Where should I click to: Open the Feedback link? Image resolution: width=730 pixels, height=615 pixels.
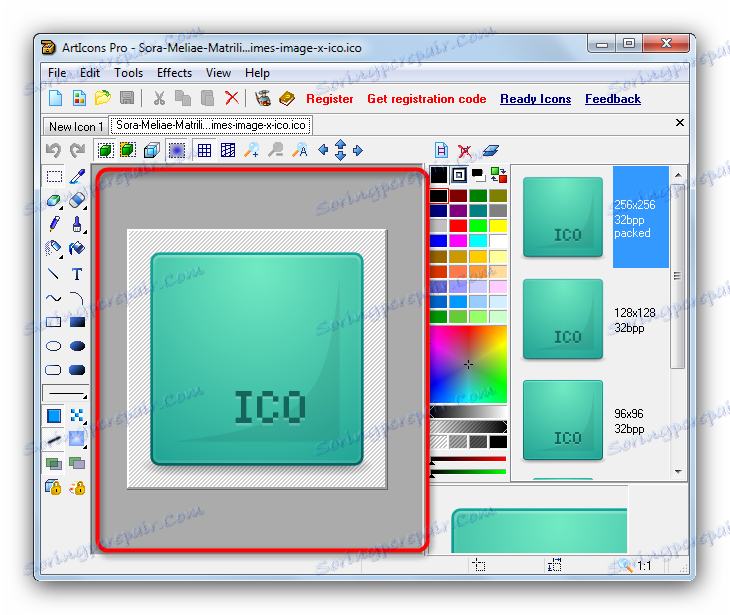[613, 99]
